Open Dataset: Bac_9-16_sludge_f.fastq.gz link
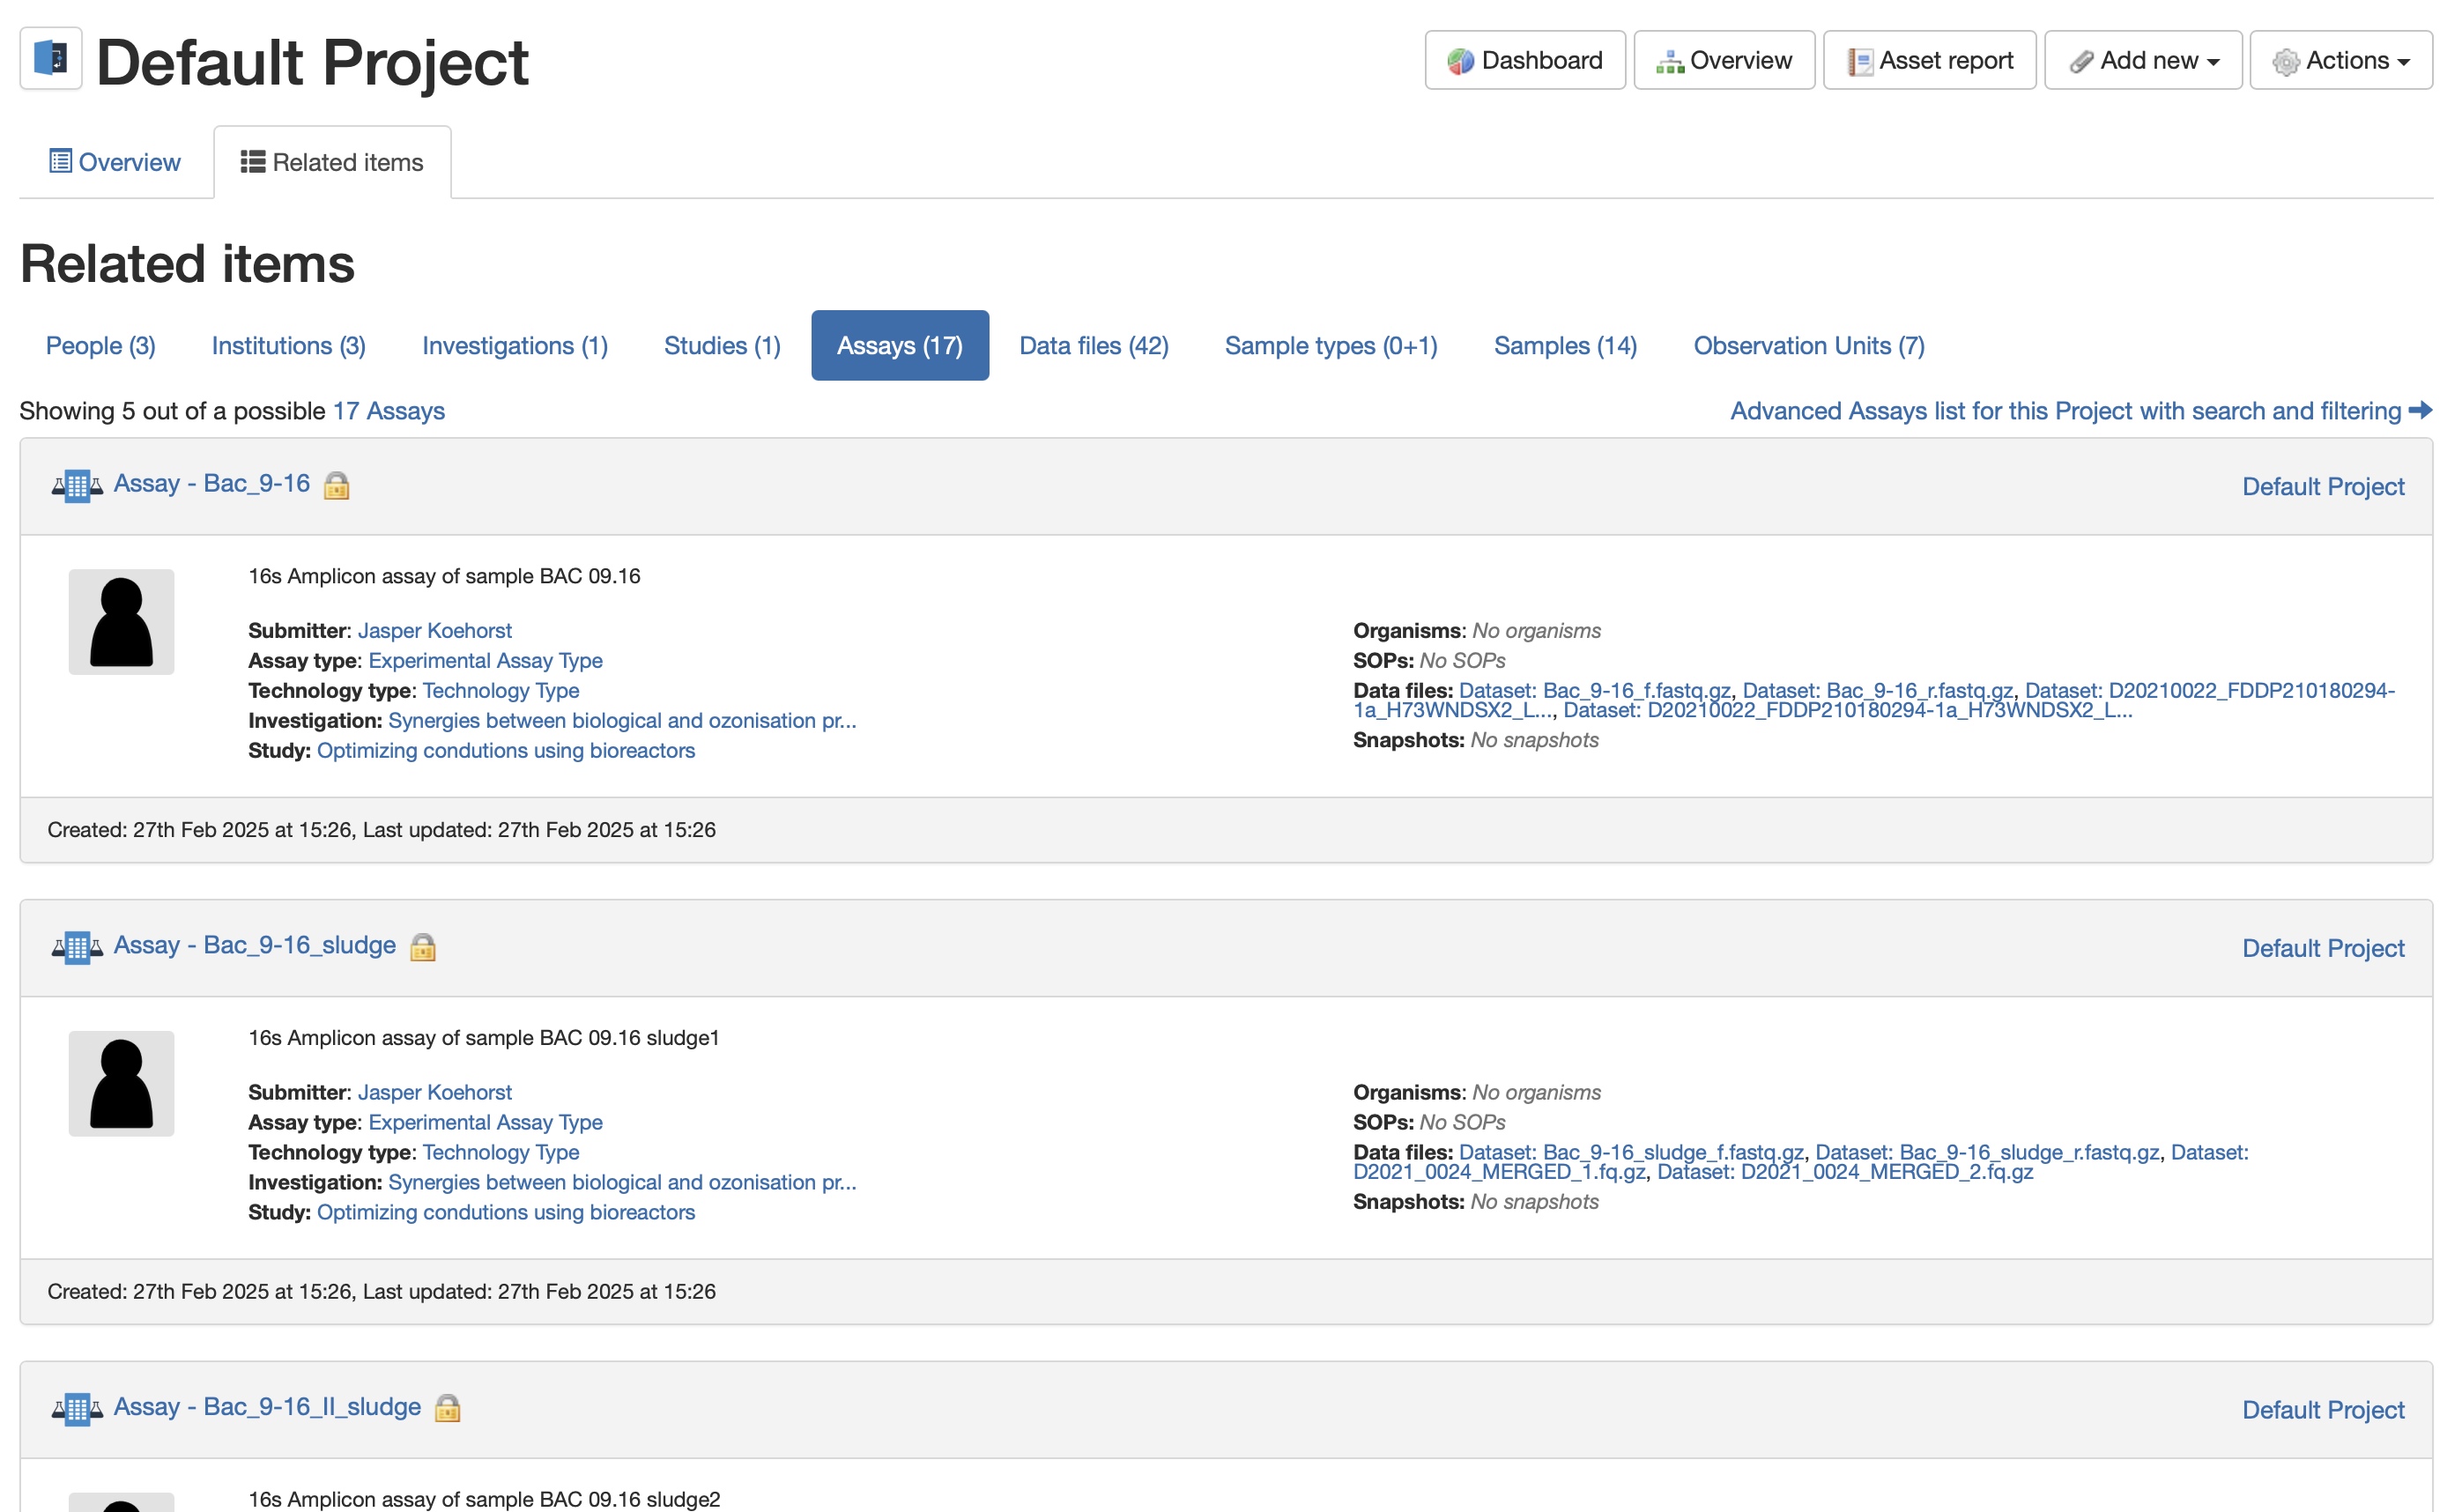The height and width of the screenshot is (1512, 2462). coord(1630,1152)
